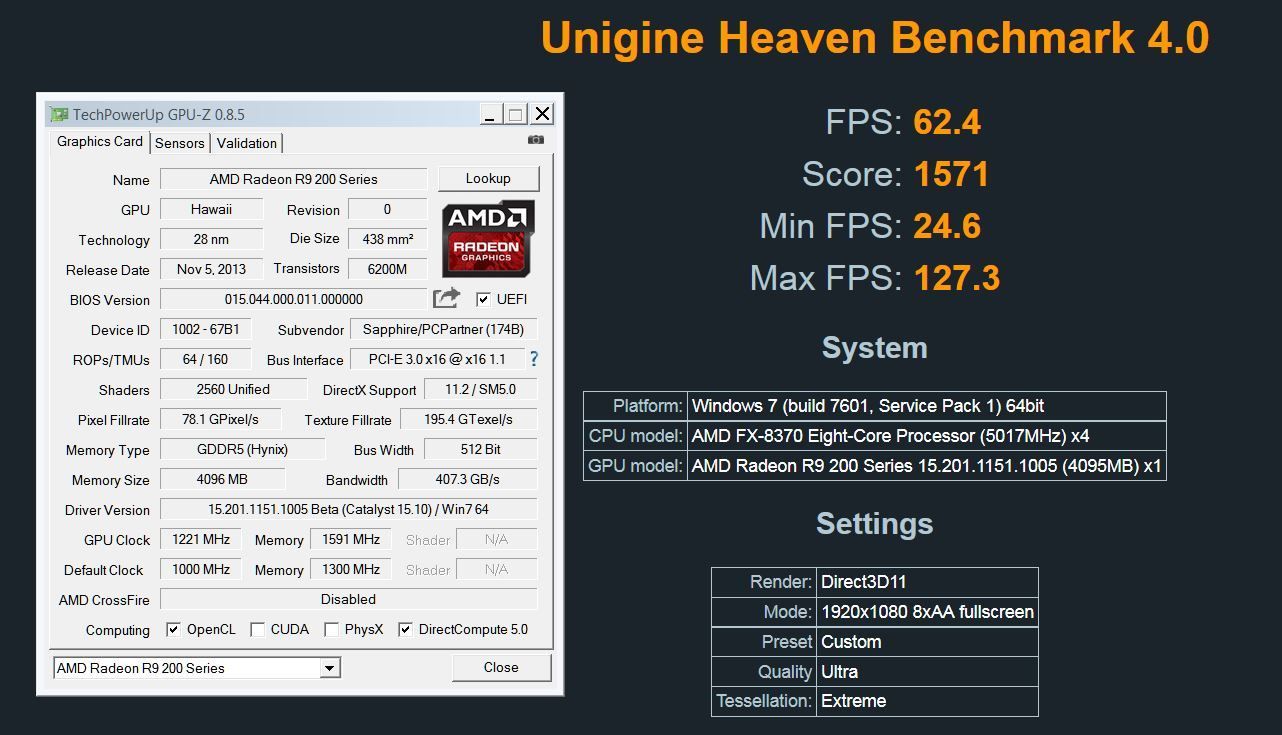The height and width of the screenshot is (735, 1282).
Task: Enable the CUDA checkbox
Action: pos(257,629)
